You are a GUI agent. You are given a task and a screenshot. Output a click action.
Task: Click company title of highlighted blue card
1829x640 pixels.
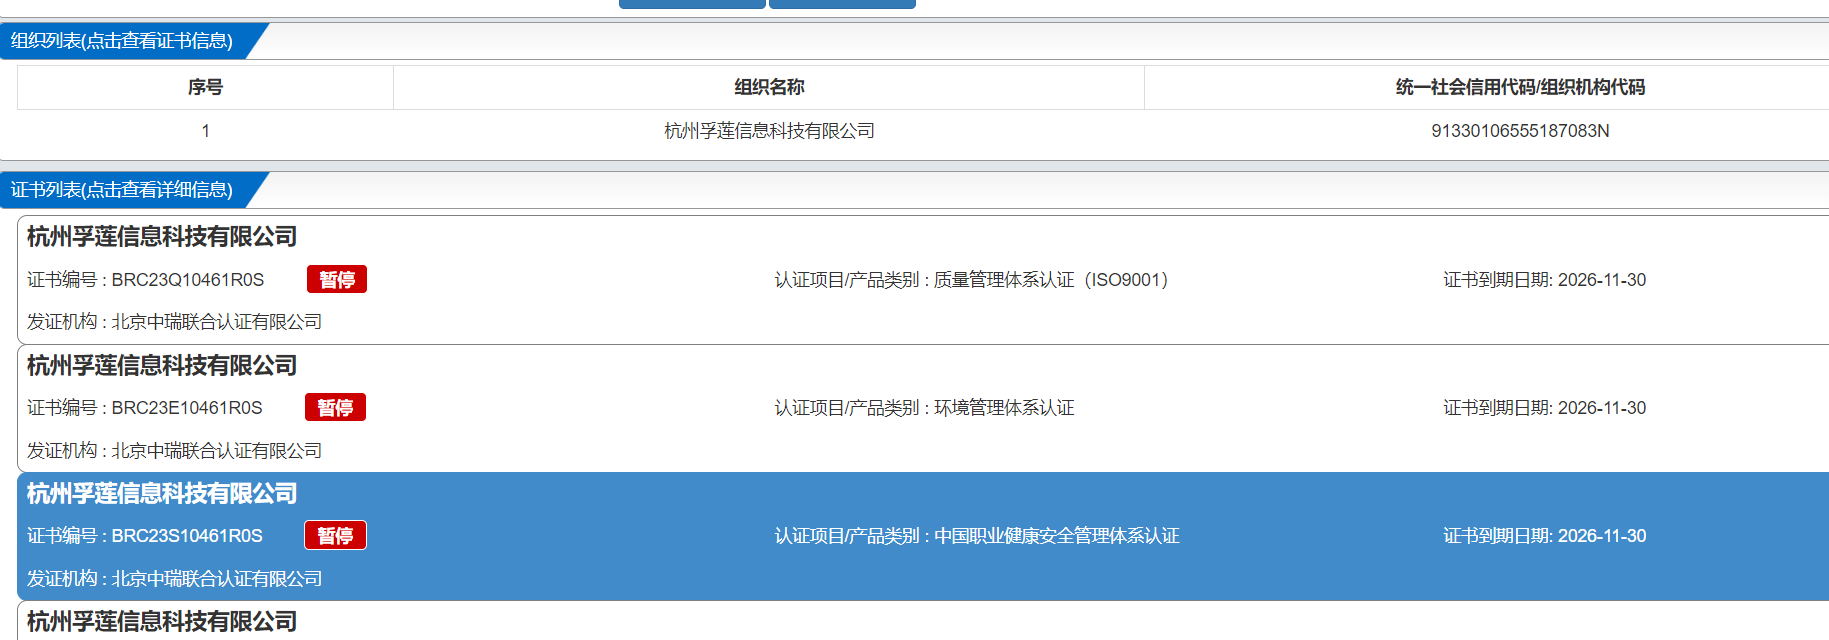coord(162,494)
